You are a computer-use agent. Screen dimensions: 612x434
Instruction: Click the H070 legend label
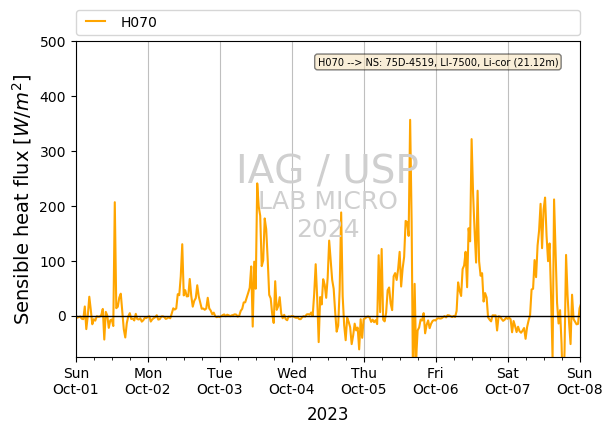139,22
